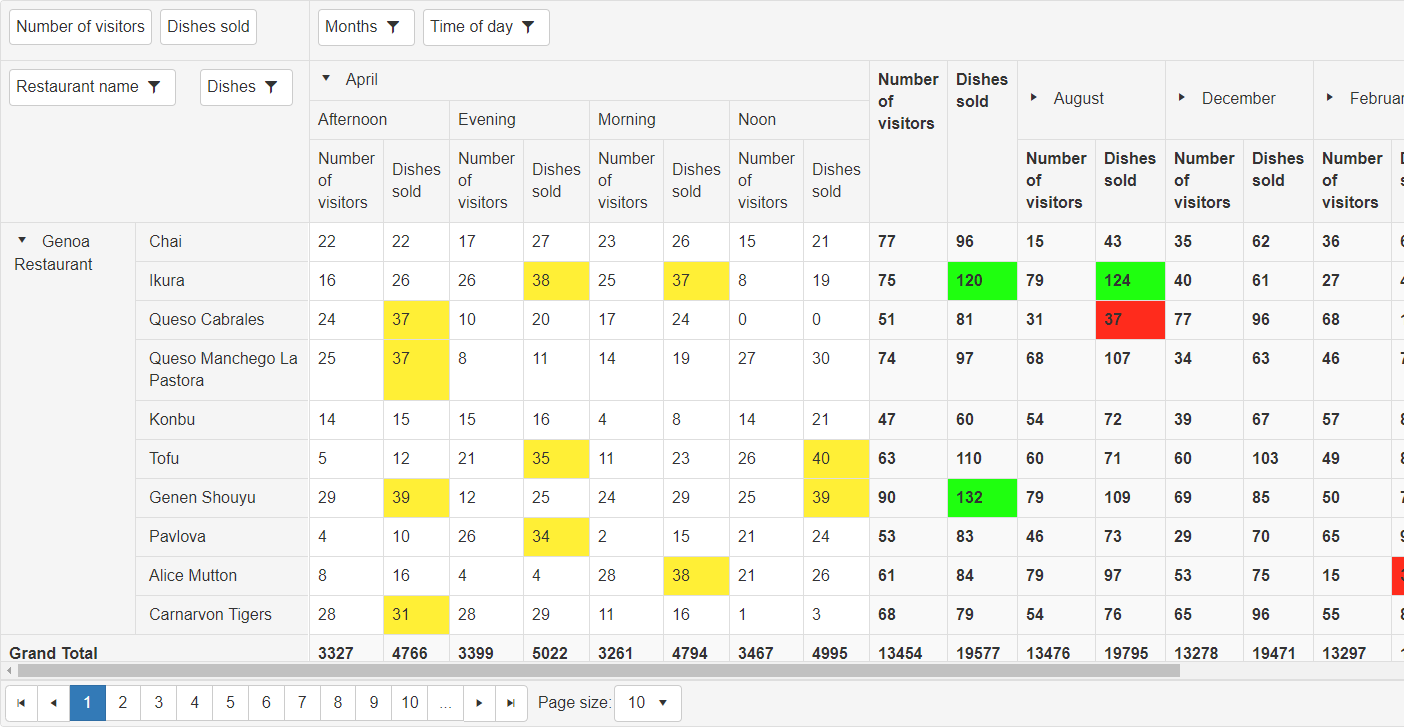Select page 1 in the pager
This screenshot has width=1404, height=727.
[x=88, y=703]
